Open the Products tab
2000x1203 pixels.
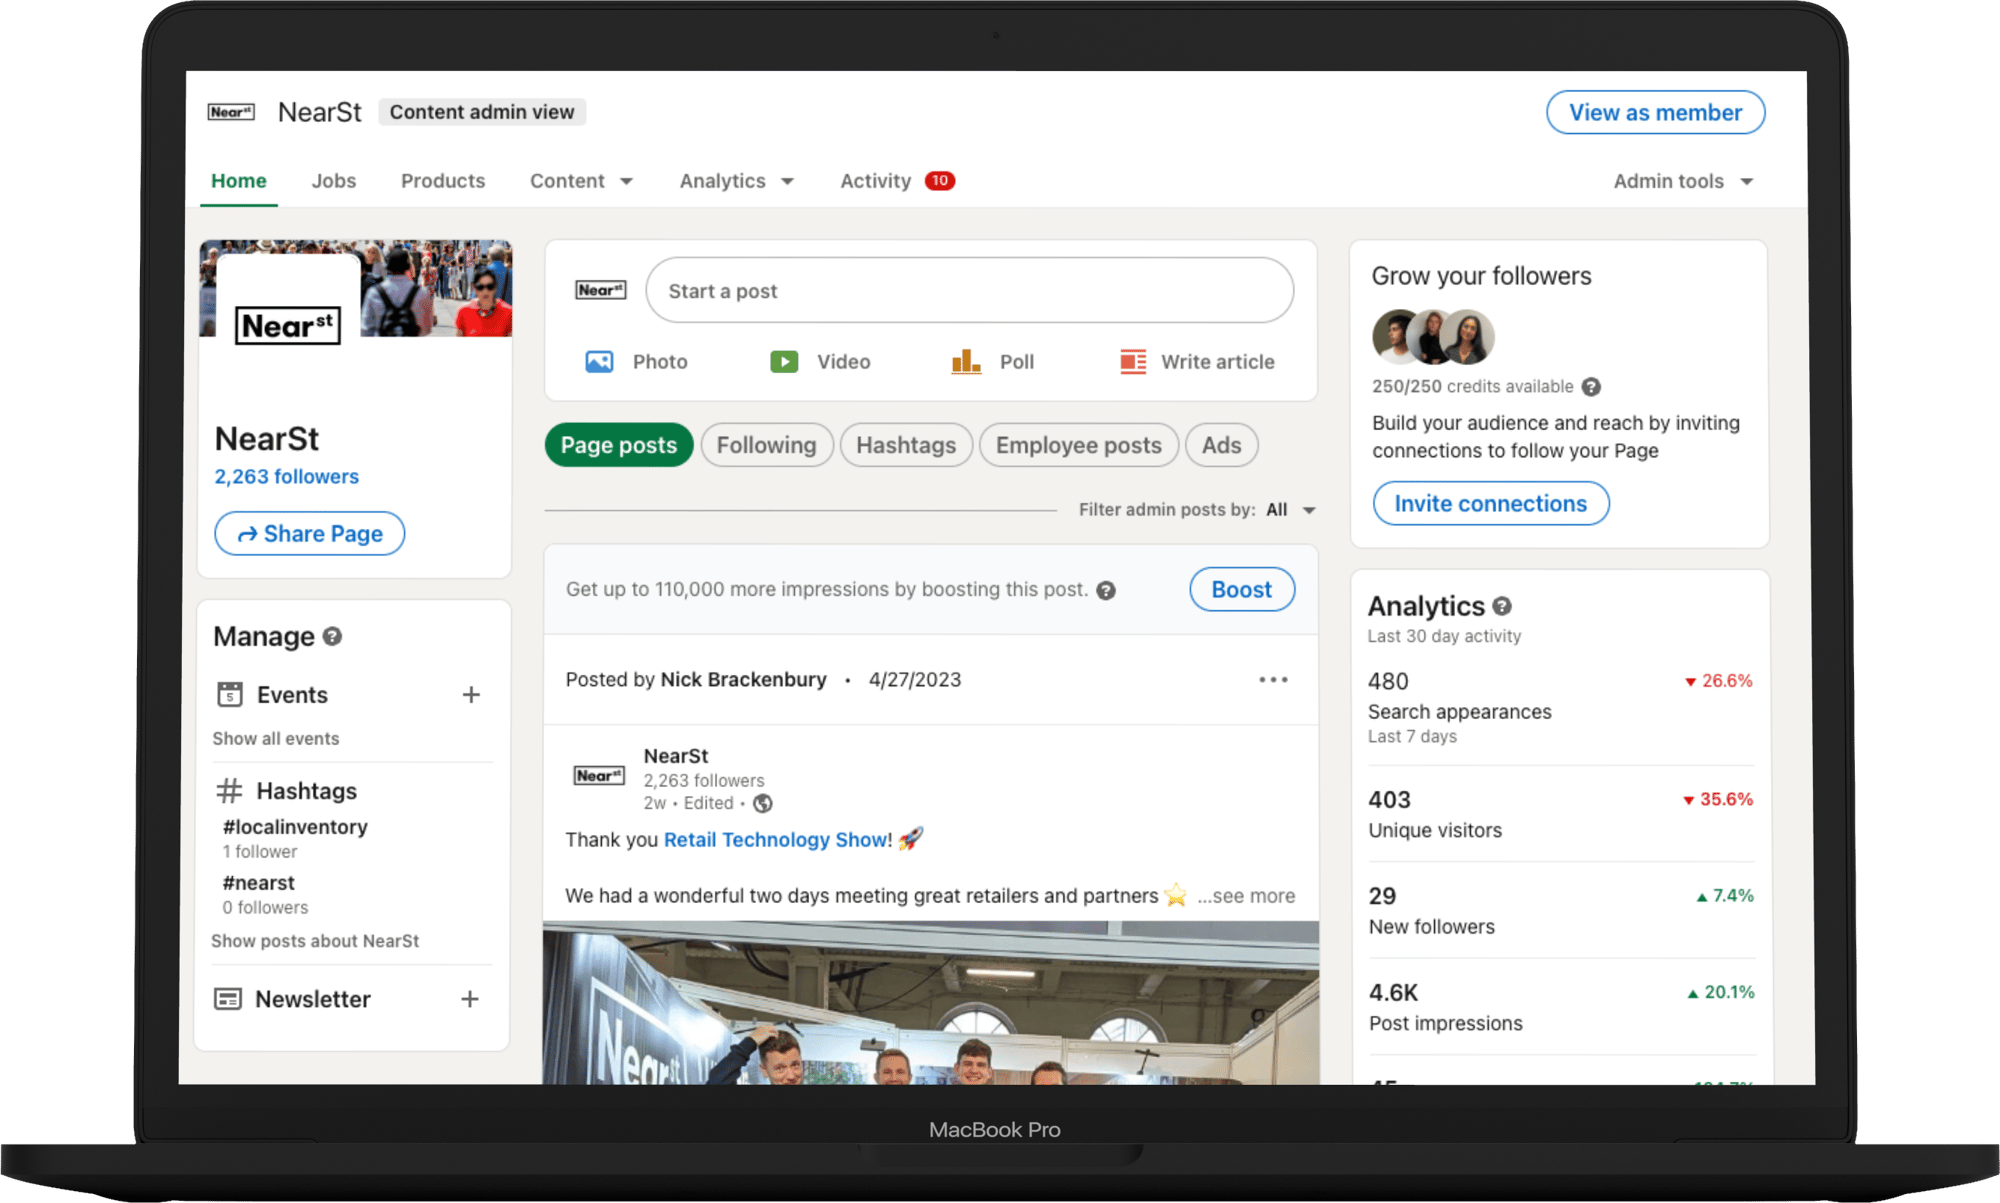click(443, 181)
